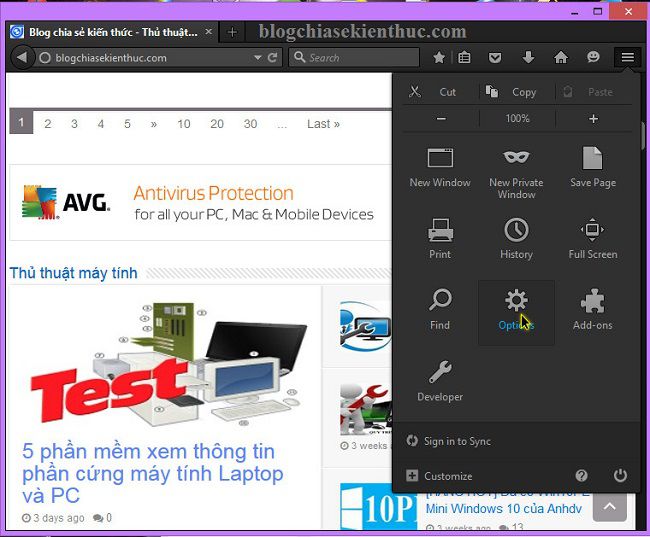Reset zoom by clicking 100%

[x=517, y=119]
